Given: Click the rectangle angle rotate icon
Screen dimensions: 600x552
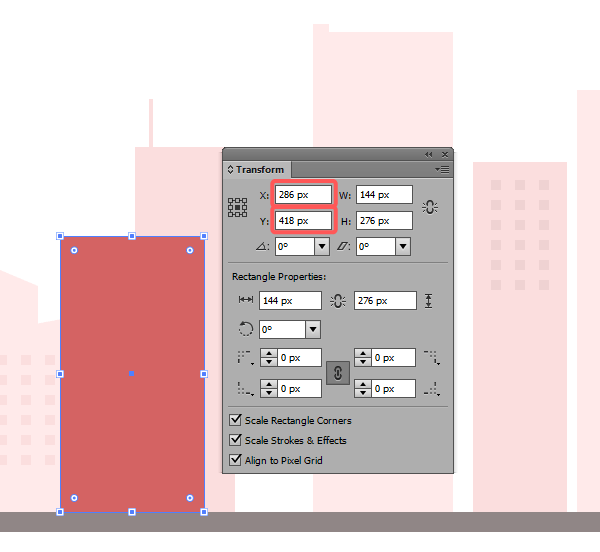Looking at the screenshot, I should [x=246, y=329].
